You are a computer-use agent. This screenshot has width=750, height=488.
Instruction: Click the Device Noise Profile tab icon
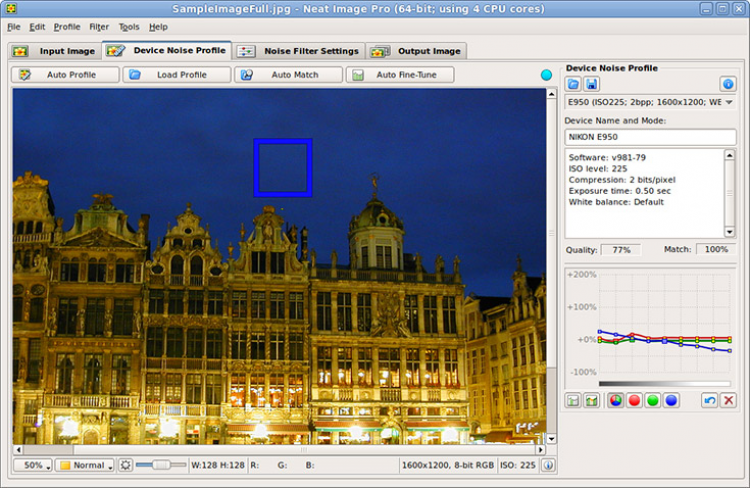coord(116,50)
